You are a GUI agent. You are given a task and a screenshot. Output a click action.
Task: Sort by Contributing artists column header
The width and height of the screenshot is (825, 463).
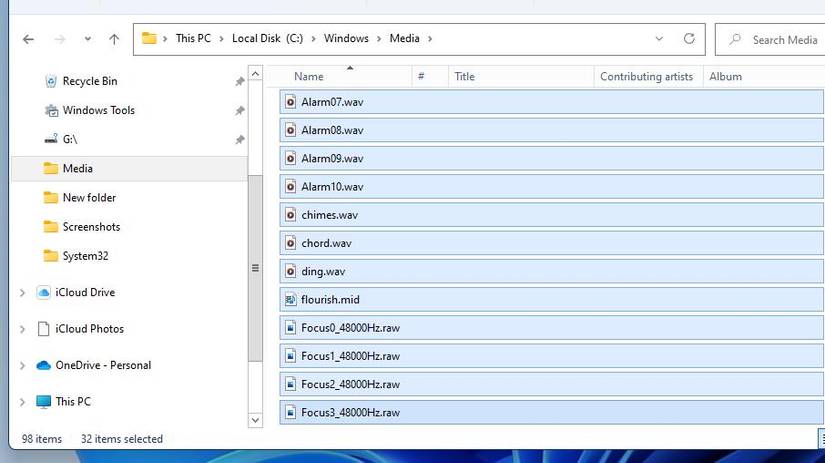point(646,76)
